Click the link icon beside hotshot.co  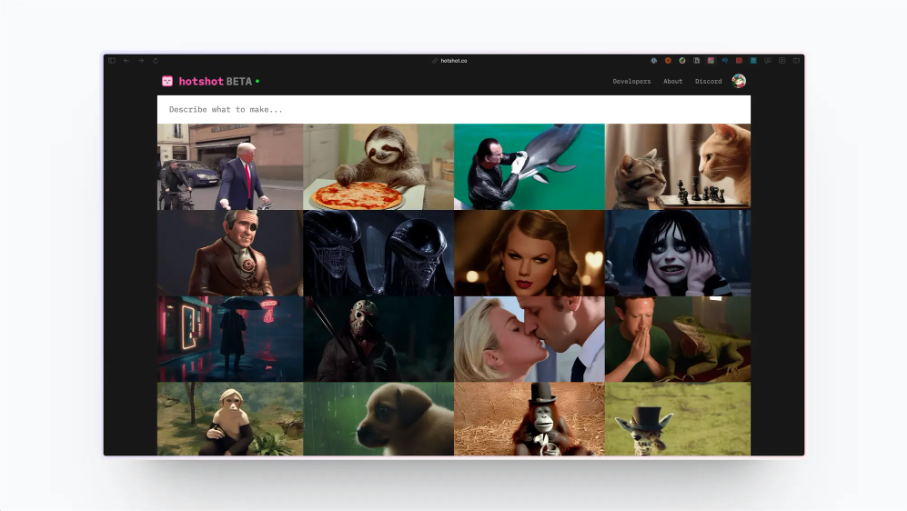(x=435, y=61)
